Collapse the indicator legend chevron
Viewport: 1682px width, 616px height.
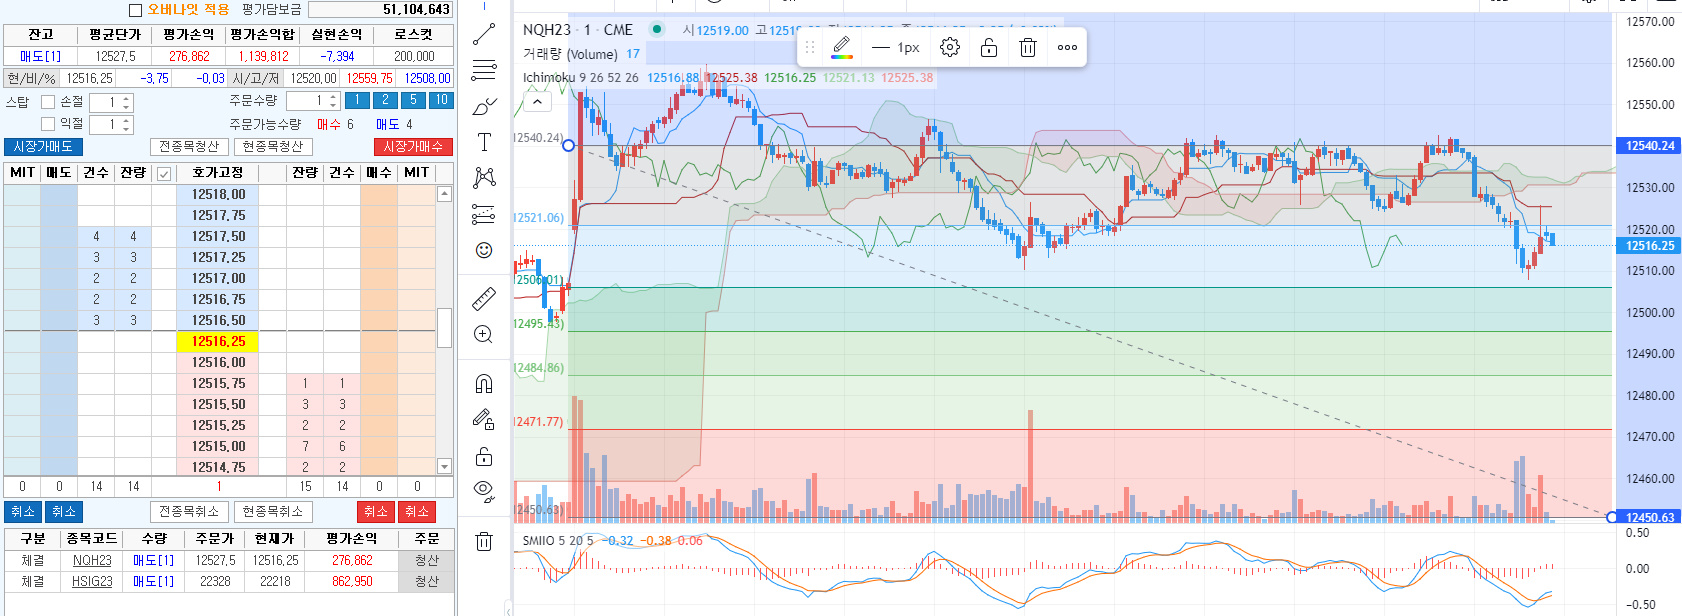(537, 102)
